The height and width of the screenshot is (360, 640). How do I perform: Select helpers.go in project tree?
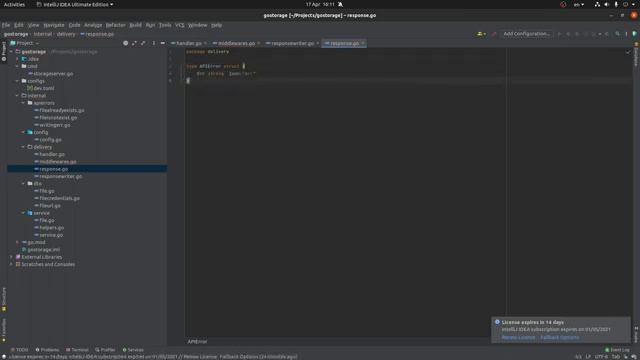tap(49, 228)
